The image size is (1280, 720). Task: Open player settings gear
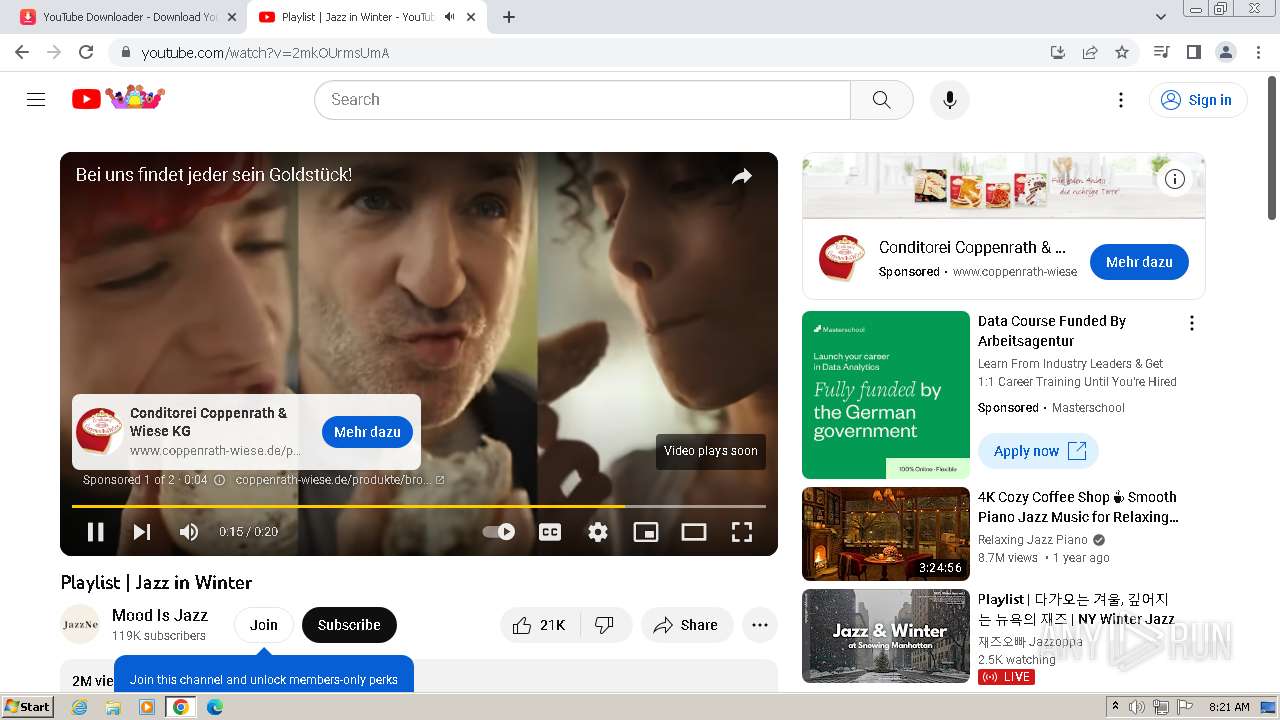(598, 532)
